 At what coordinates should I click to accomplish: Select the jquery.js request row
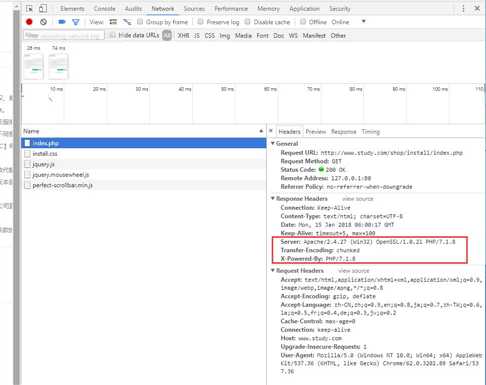tap(144, 164)
